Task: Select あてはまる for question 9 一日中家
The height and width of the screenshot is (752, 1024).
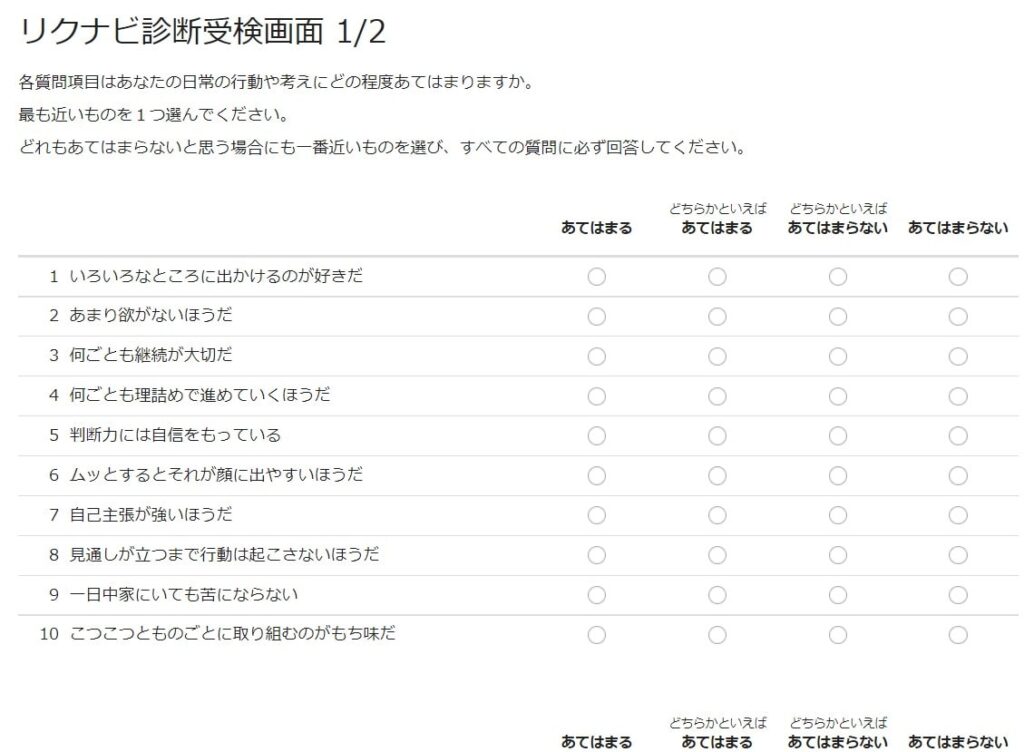Action: (596, 595)
